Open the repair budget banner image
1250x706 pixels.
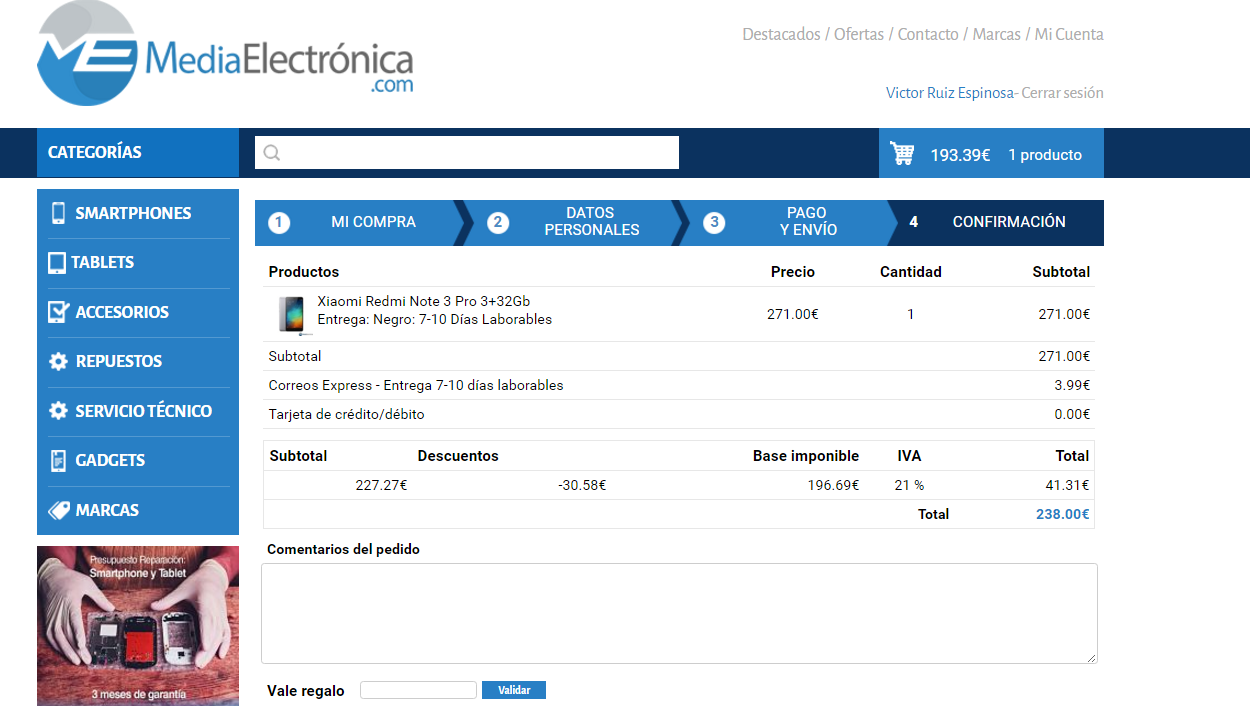coord(138,626)
